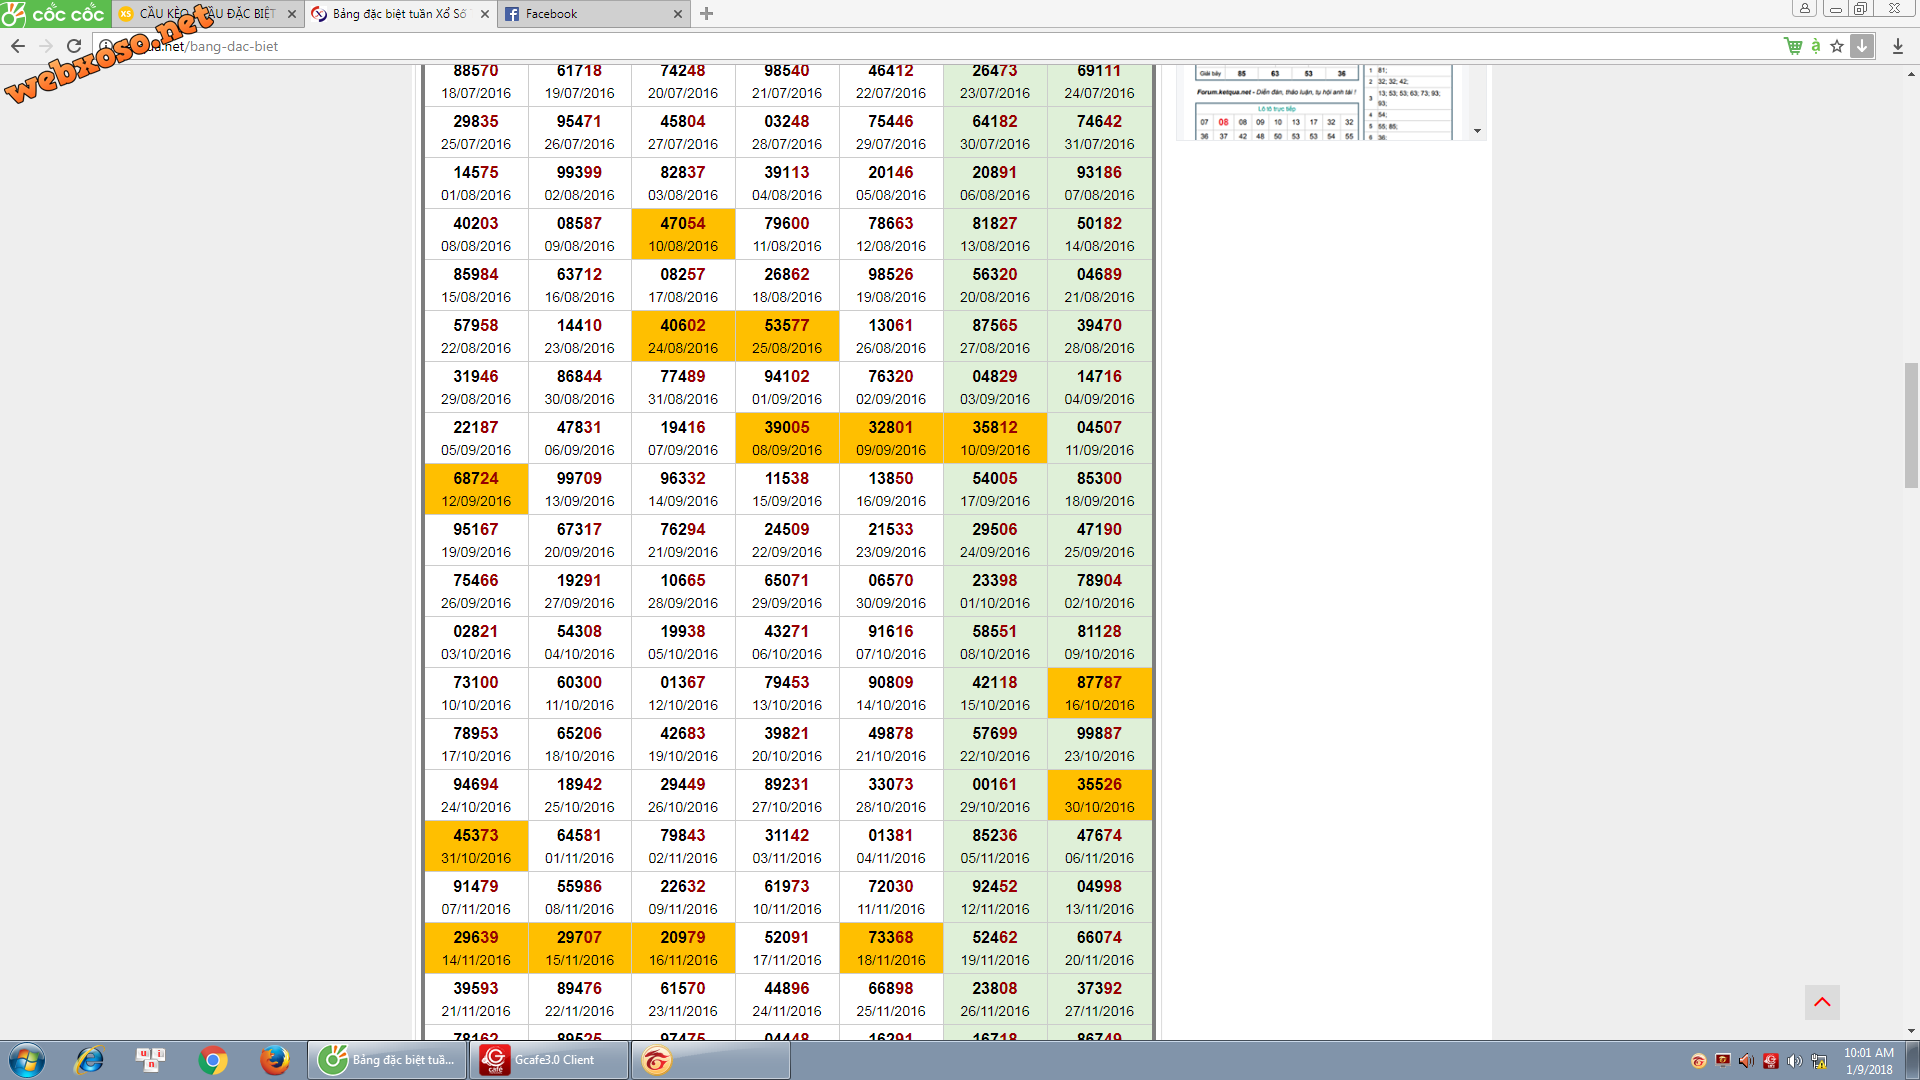Open Gcafe3.0 Client in taskbar
The height and width of the screenshot is (1080, 1920).
tap(550, 1060)
